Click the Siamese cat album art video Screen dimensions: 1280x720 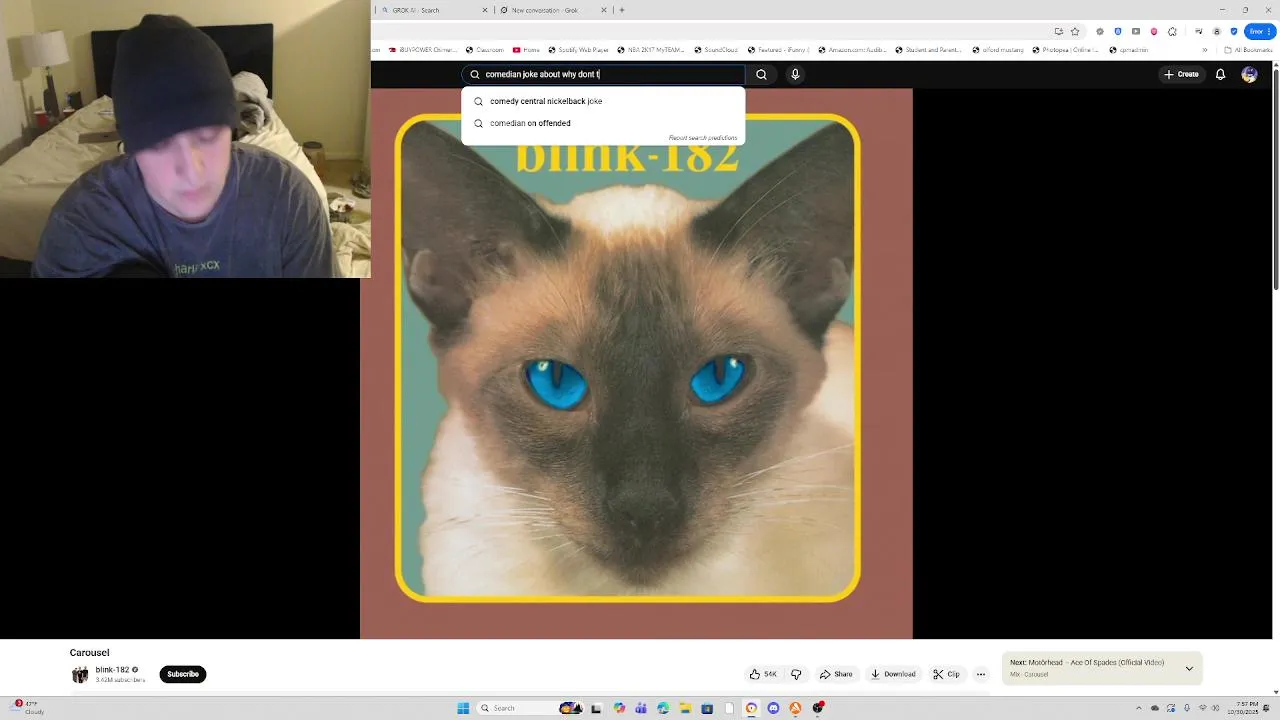(x=636, y=363)
